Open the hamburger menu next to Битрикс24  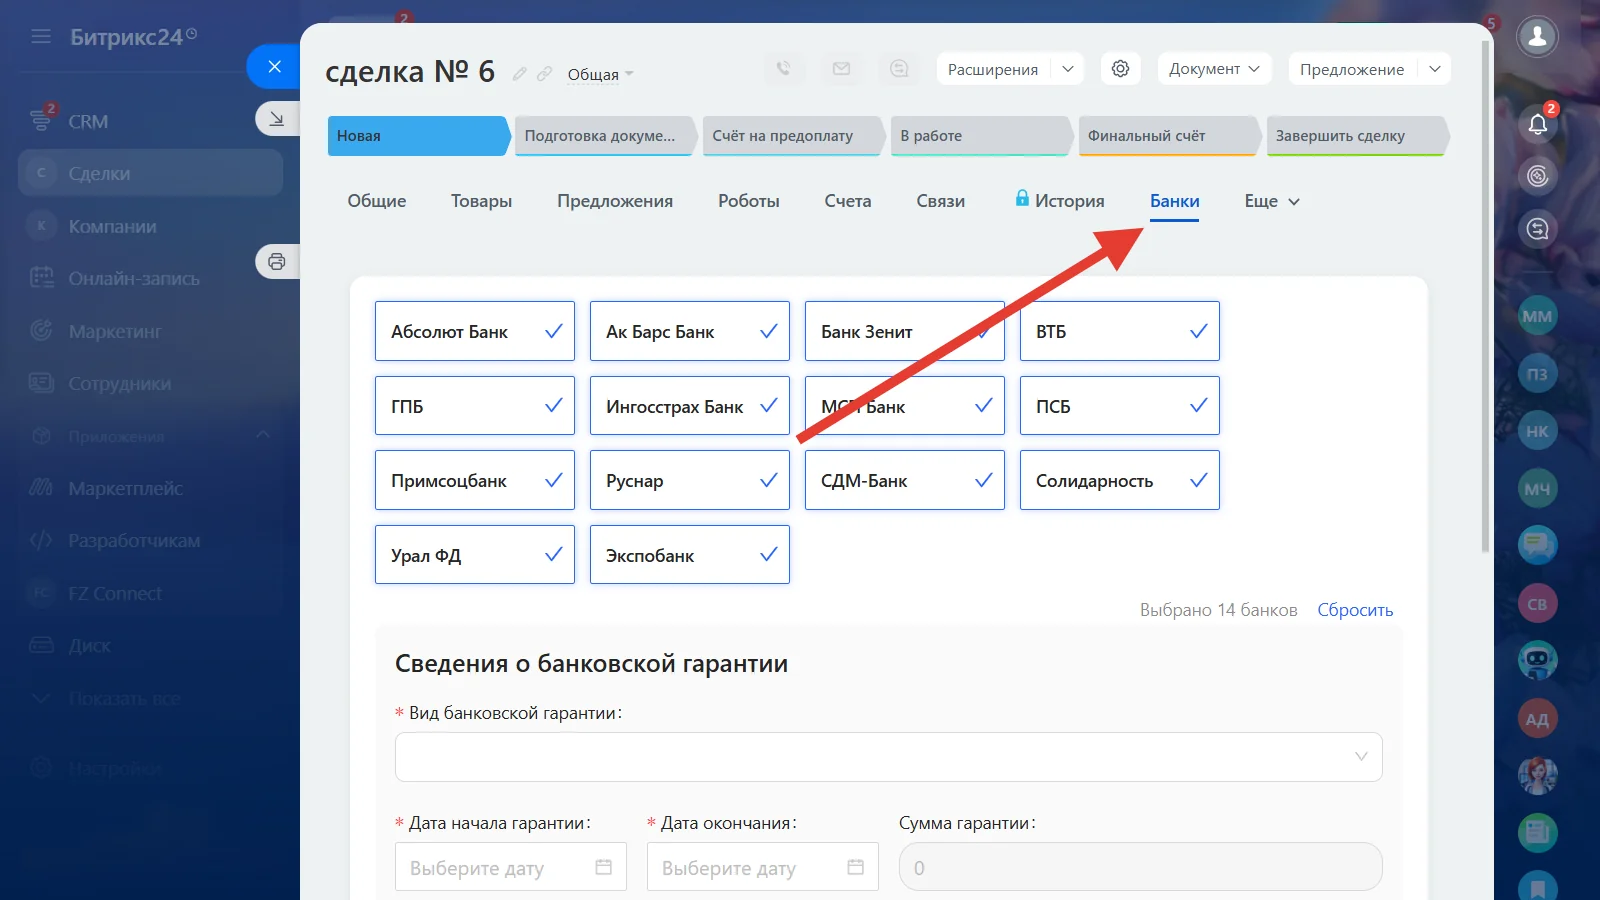(41, 37)
